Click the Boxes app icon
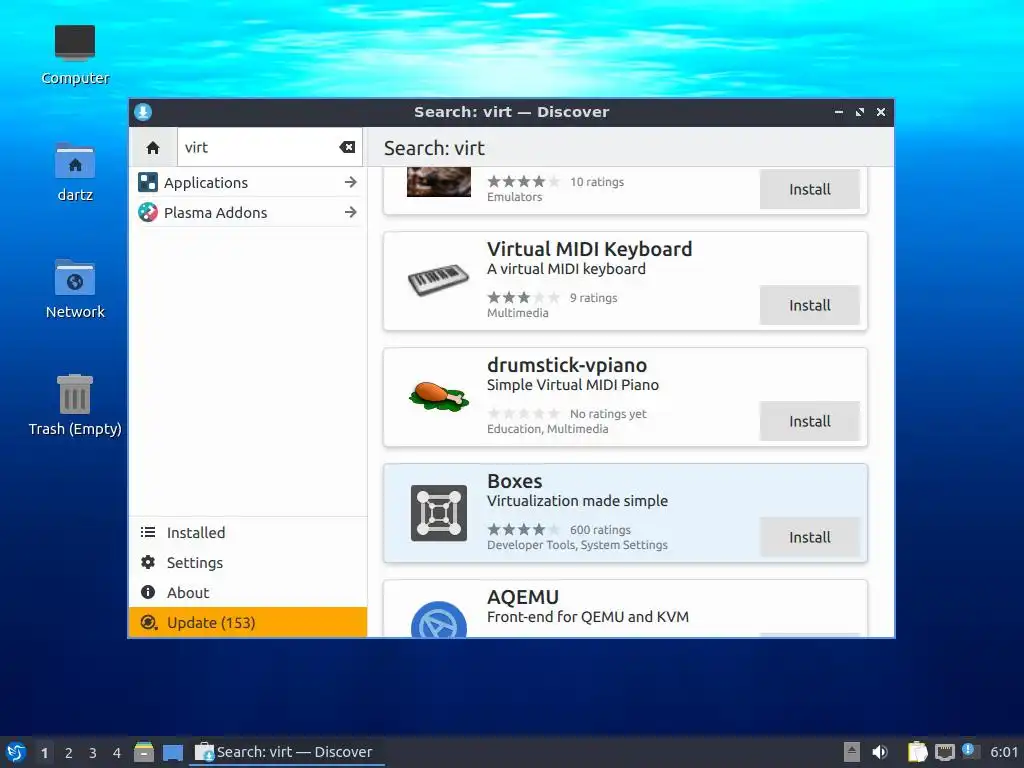1024x768 pixels. click(438, 513)
